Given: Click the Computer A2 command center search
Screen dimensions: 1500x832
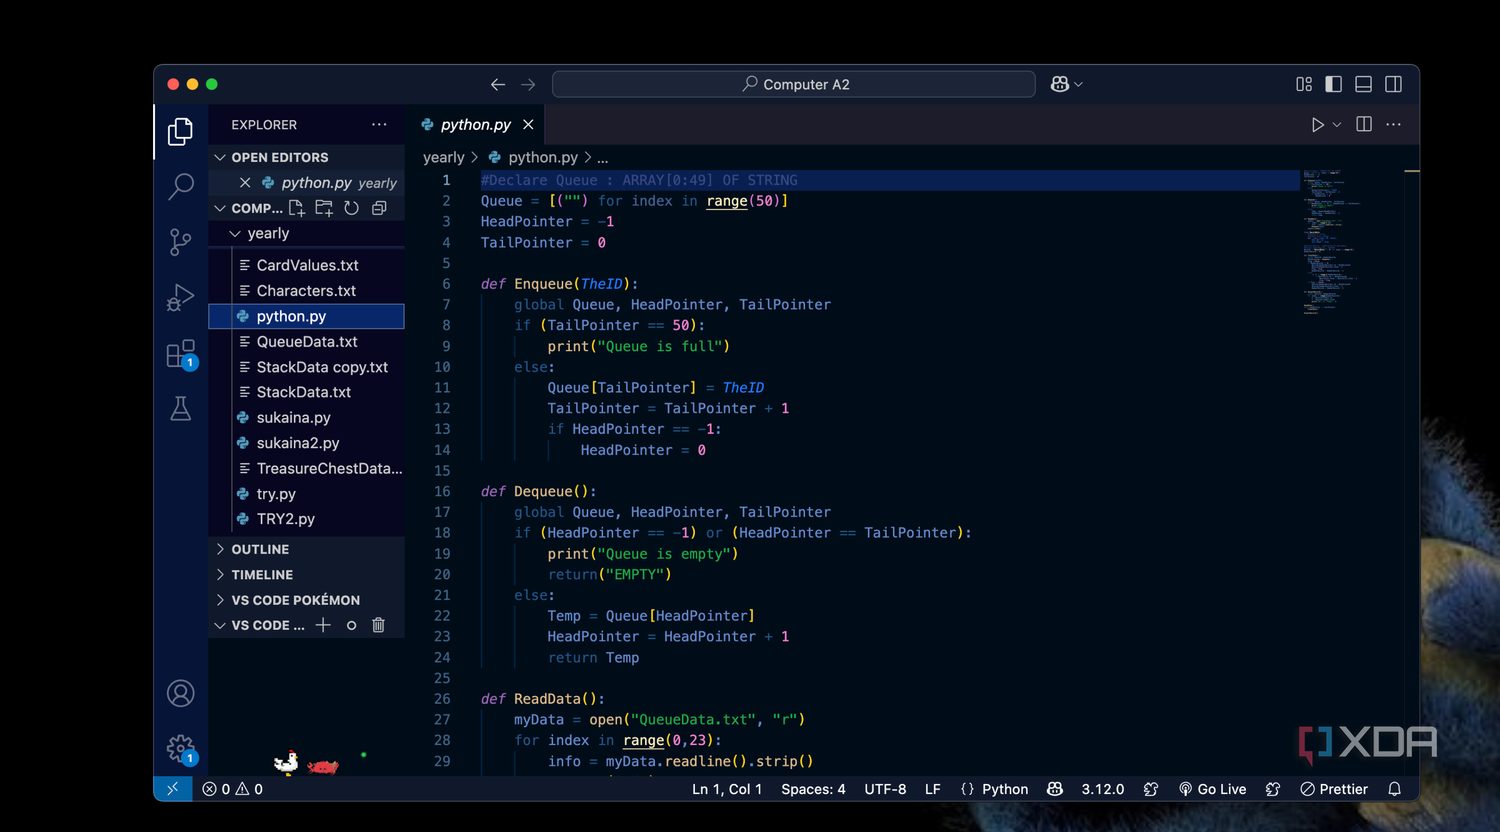Looking at the screenshot, I should pyautogui.click(x=794, y=85).
